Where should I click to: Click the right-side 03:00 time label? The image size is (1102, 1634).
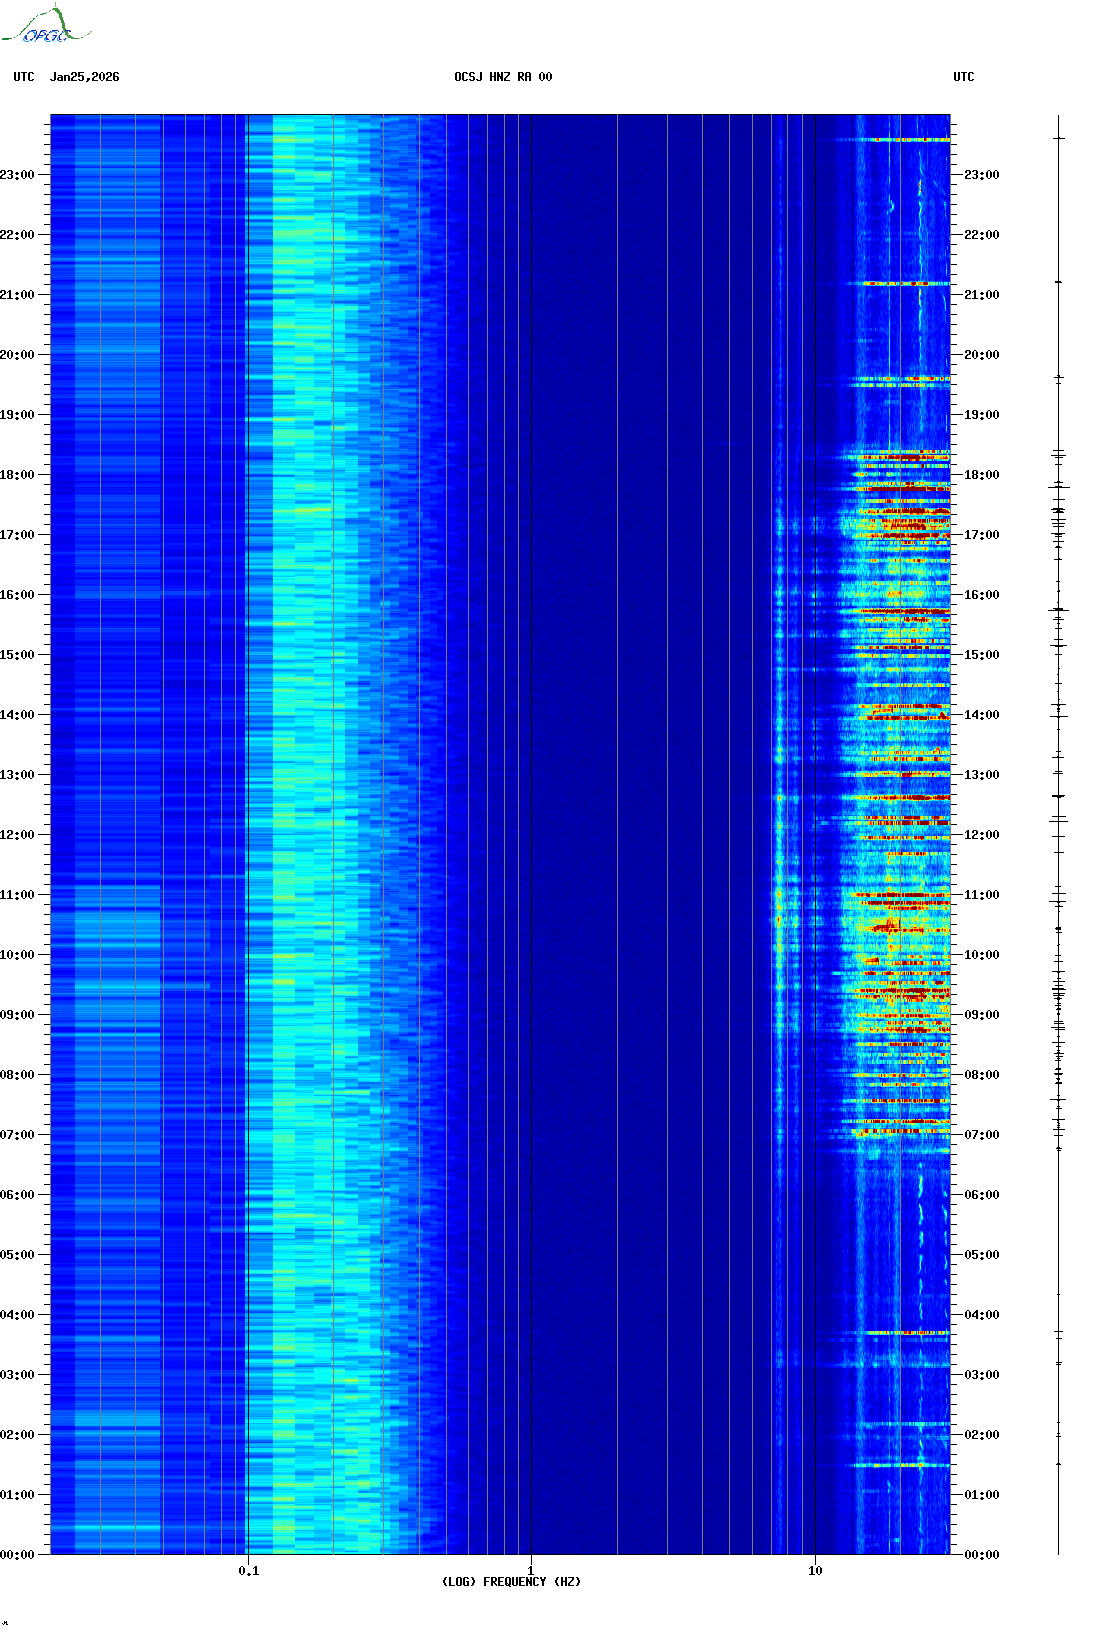tap(982, 1375)
